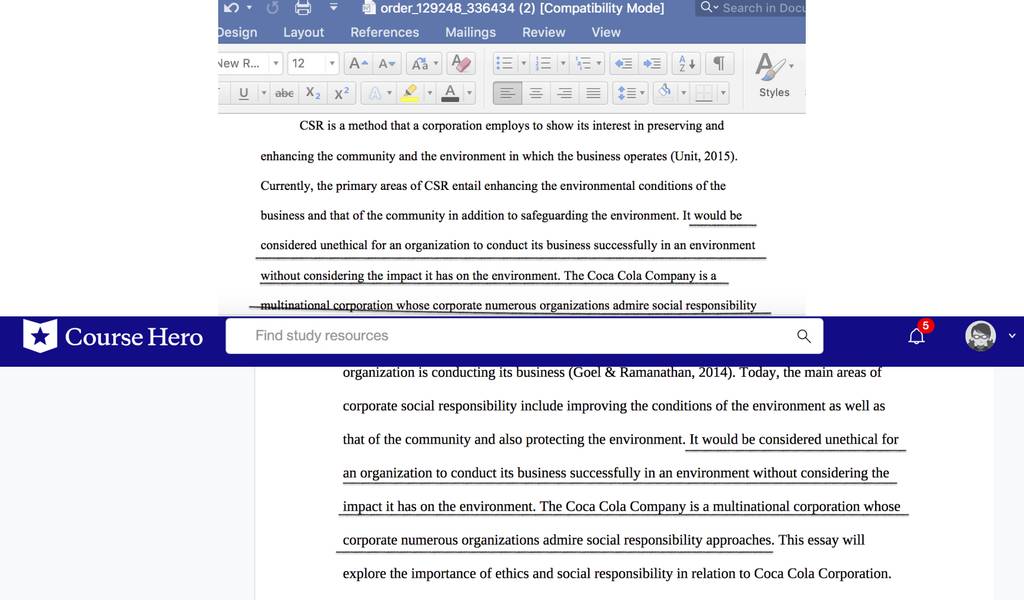Center the paragraph text

536,93
